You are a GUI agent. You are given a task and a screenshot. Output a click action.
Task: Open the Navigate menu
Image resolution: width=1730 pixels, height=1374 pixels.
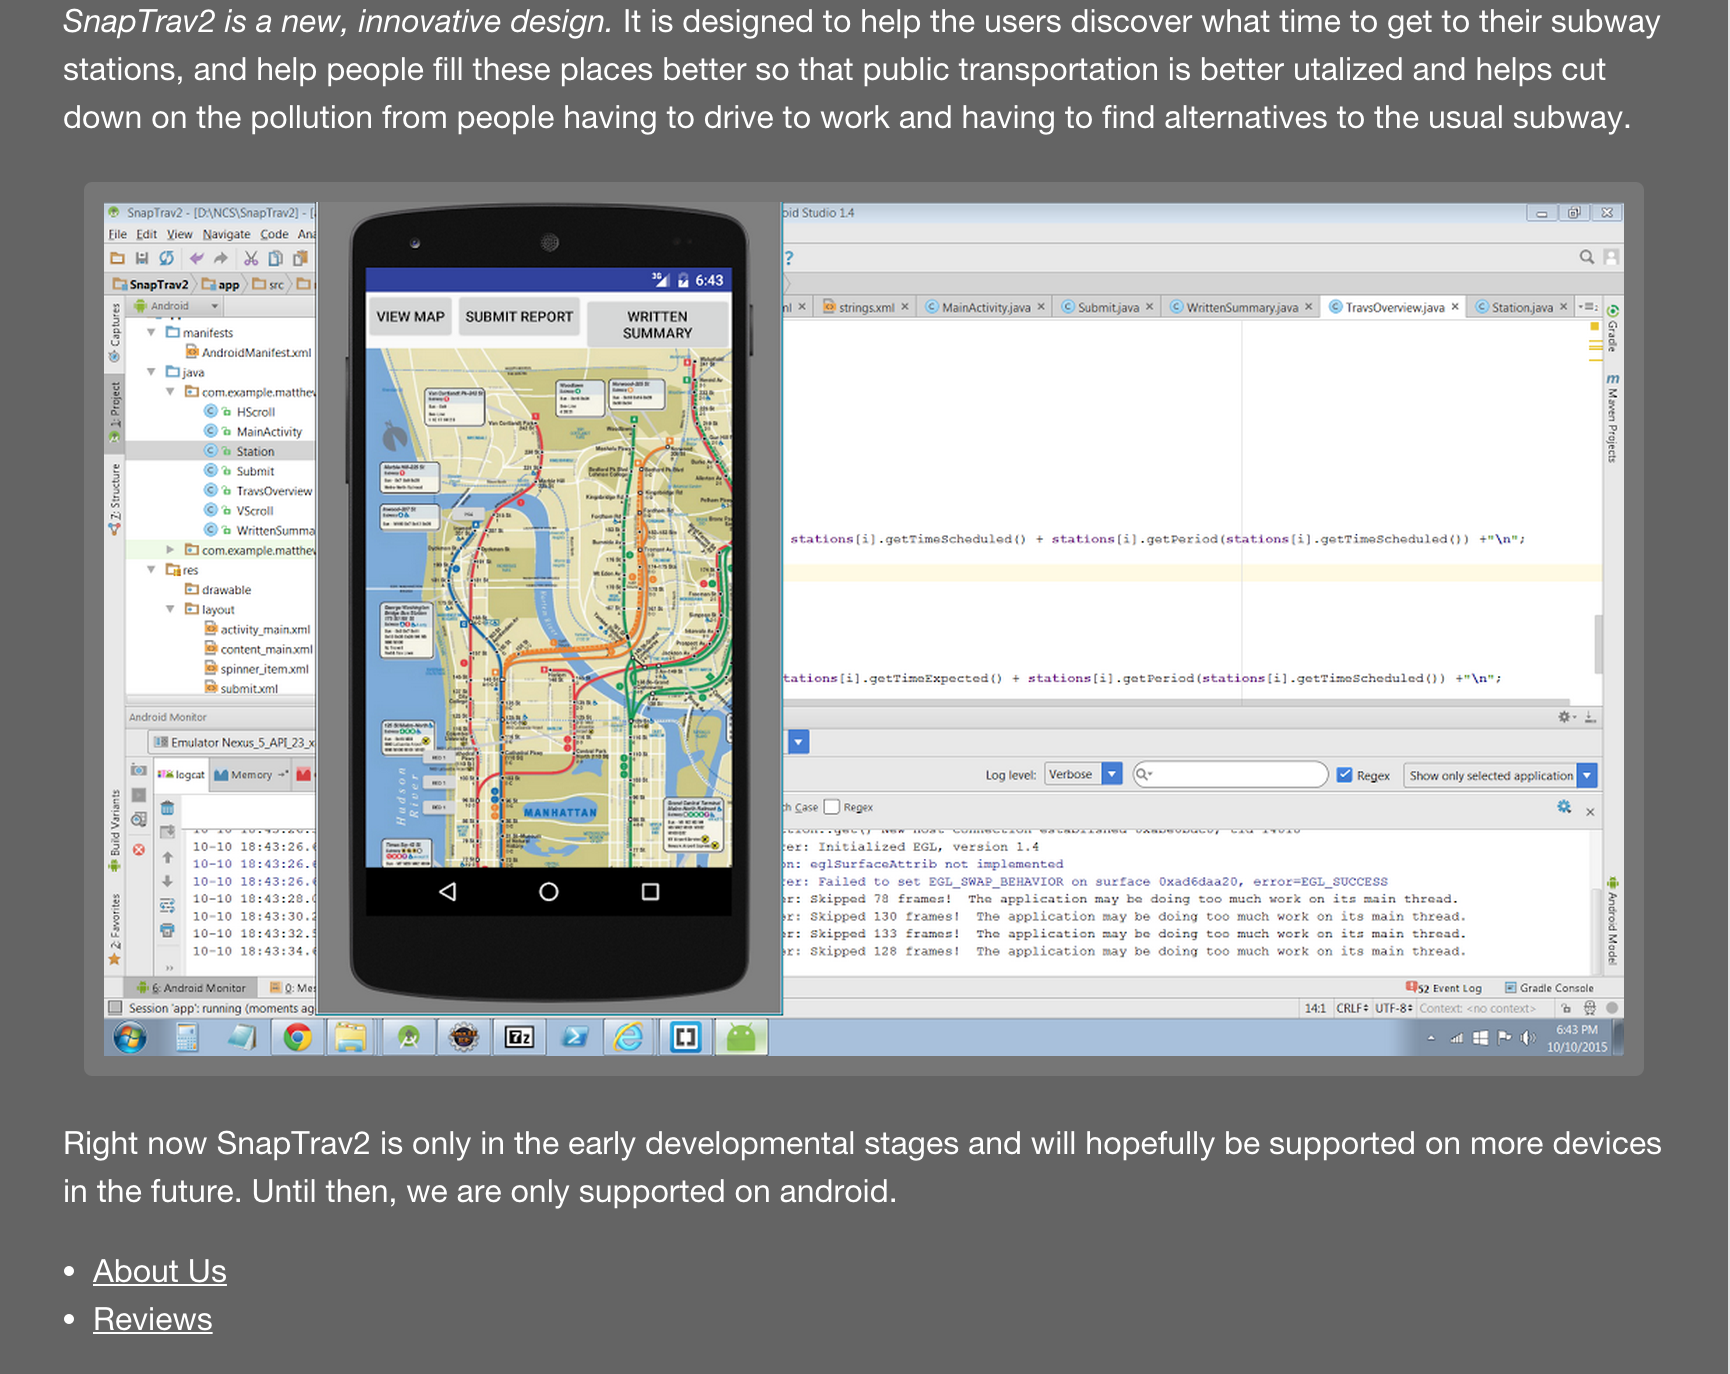click(x=227, y=234)
